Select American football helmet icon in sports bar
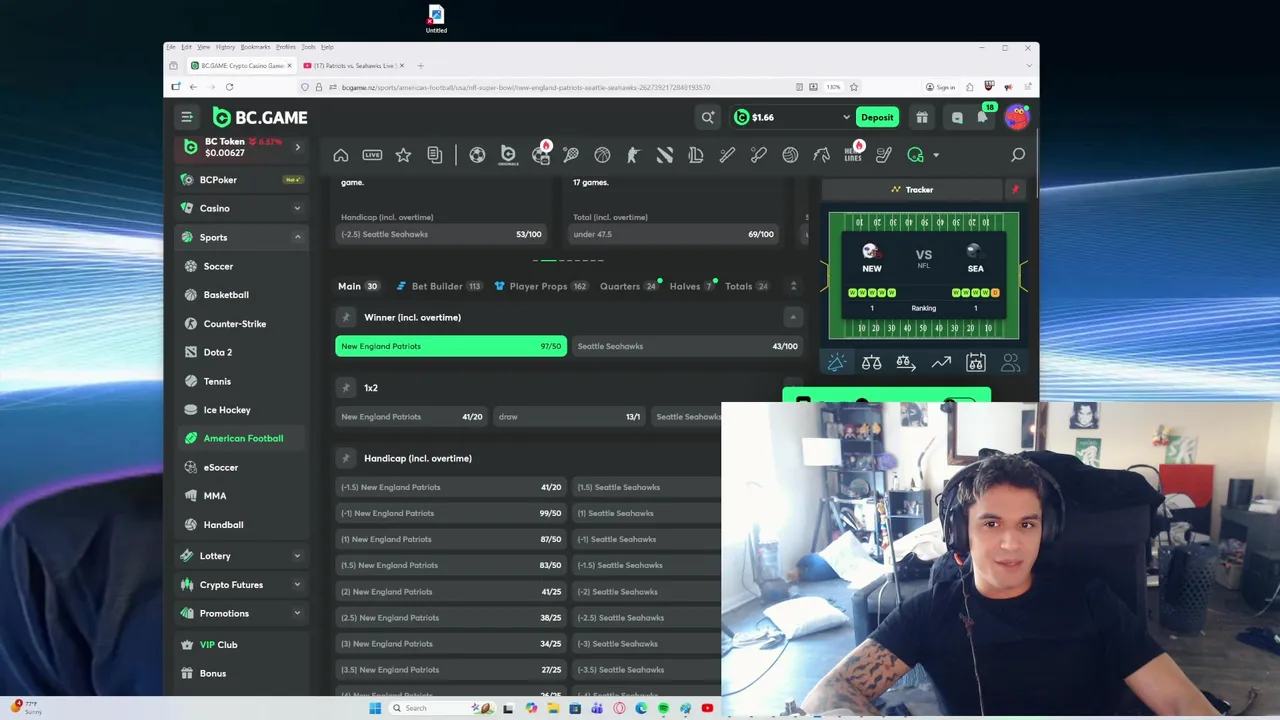This screenshot has height=720, width=1280. [x=915, y=155]
